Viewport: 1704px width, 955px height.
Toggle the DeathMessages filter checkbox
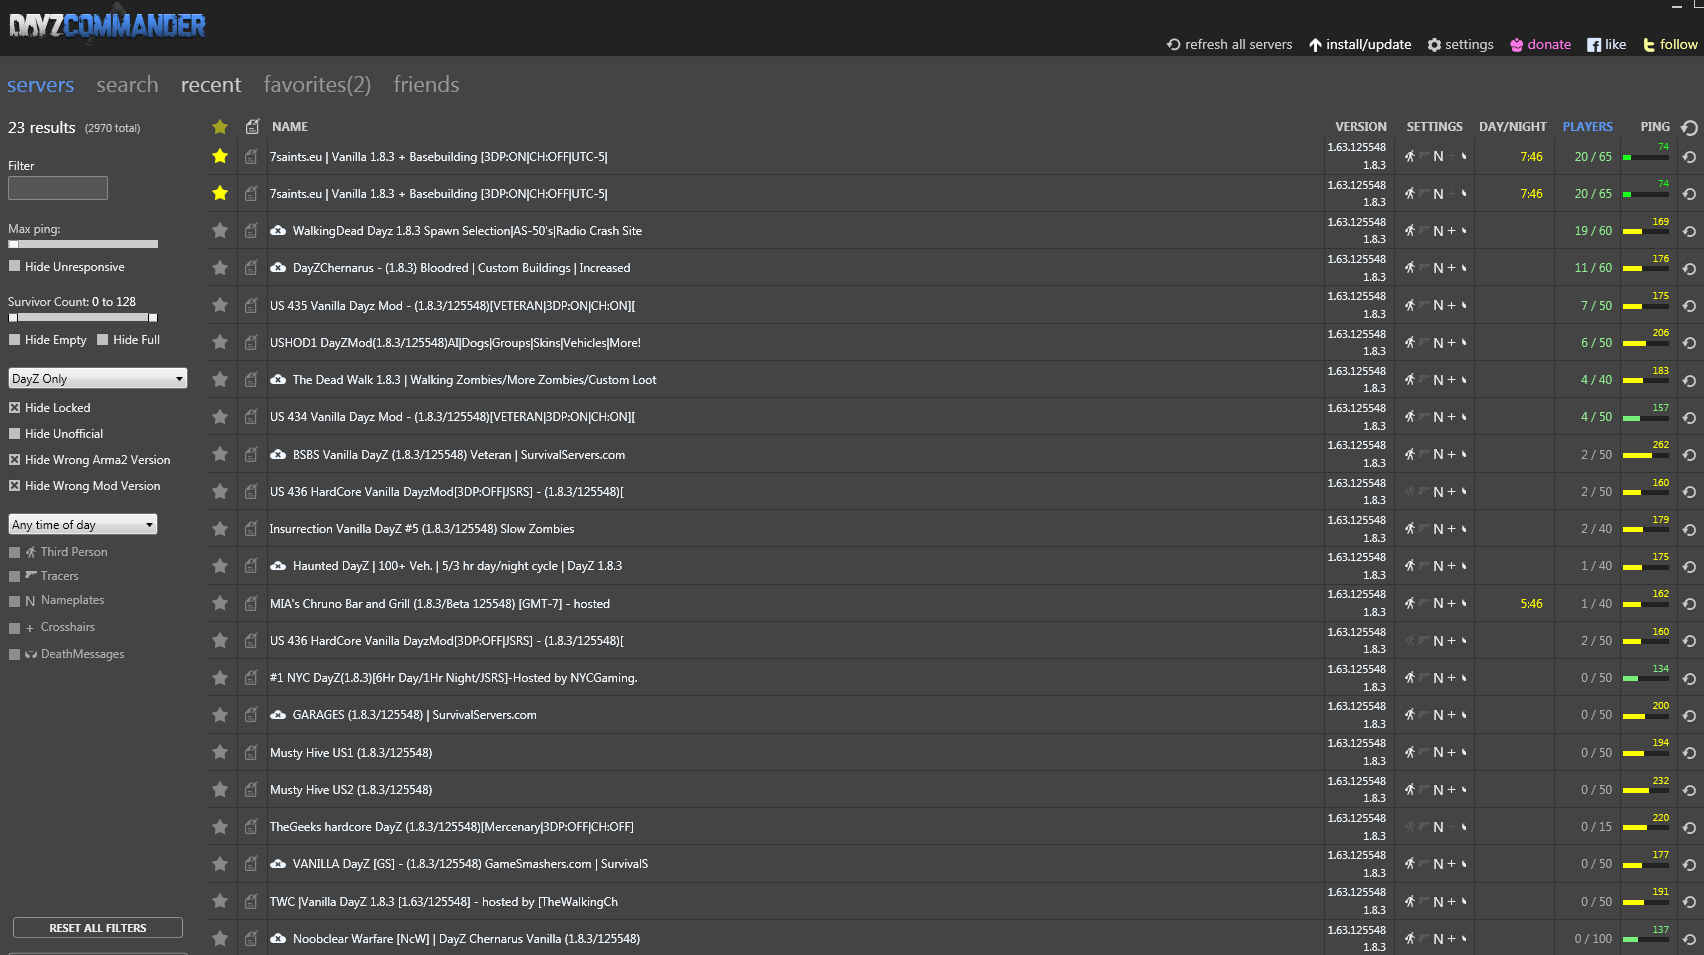14,654
